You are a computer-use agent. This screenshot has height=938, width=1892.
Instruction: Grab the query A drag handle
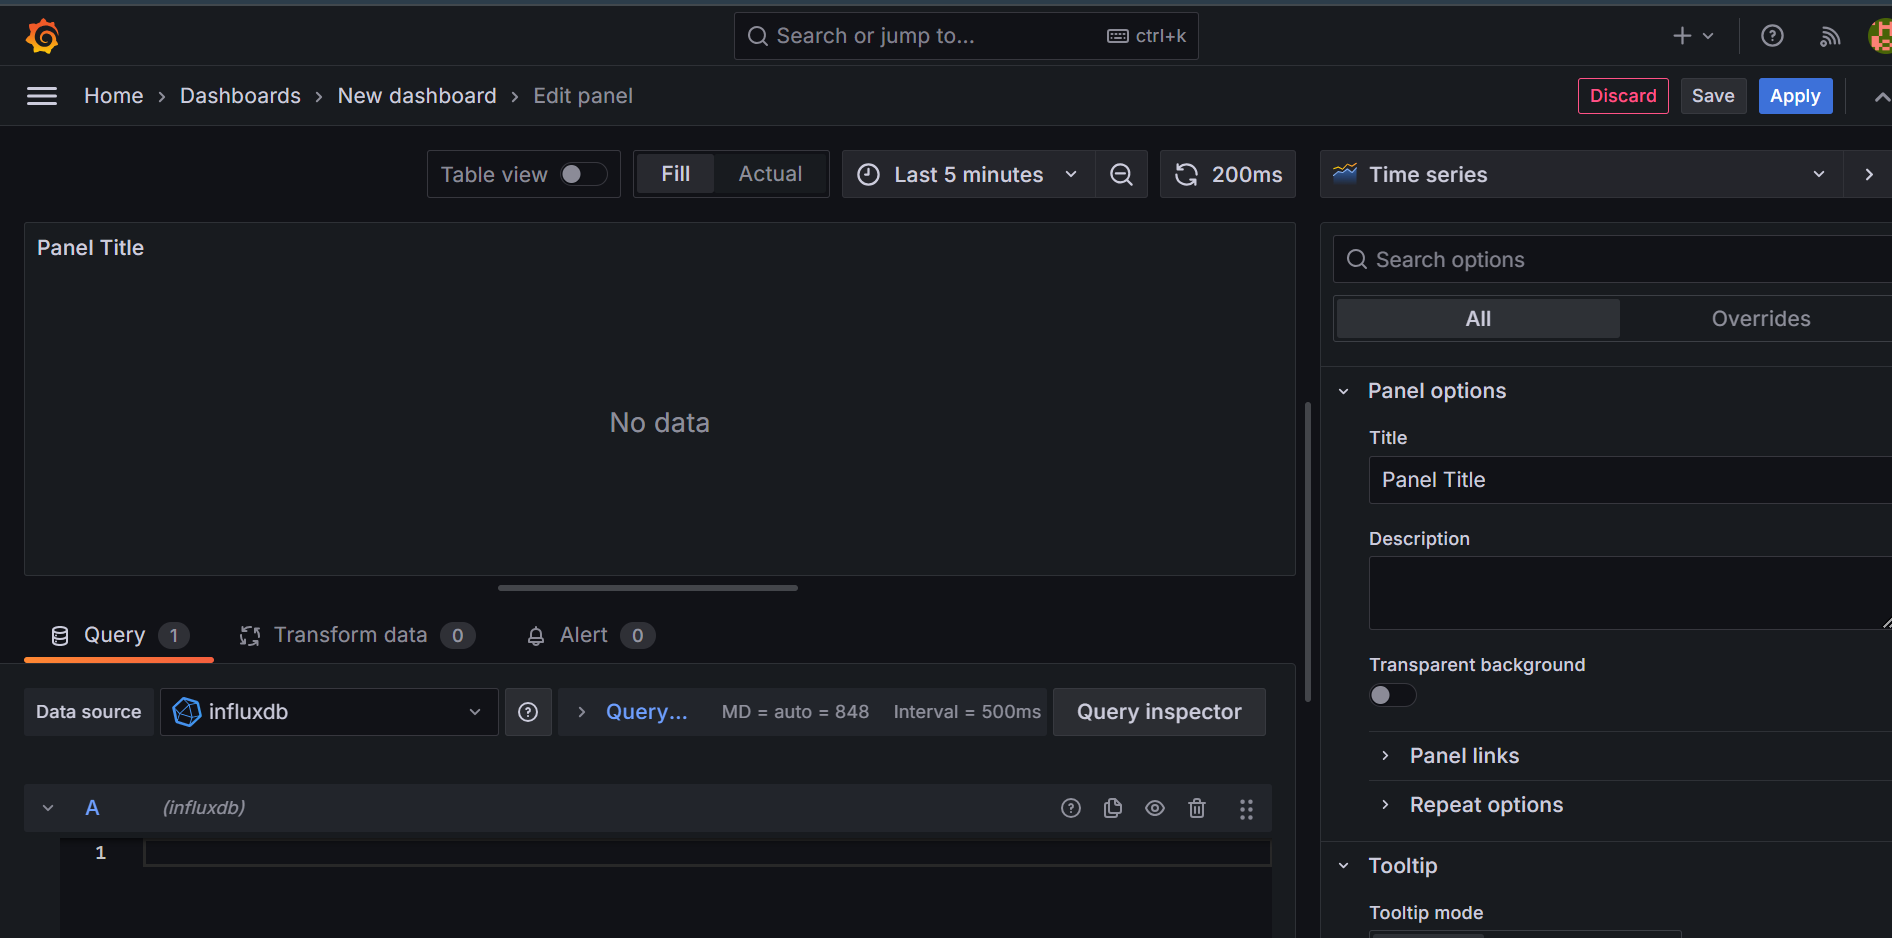click(x=1246, y=809)
